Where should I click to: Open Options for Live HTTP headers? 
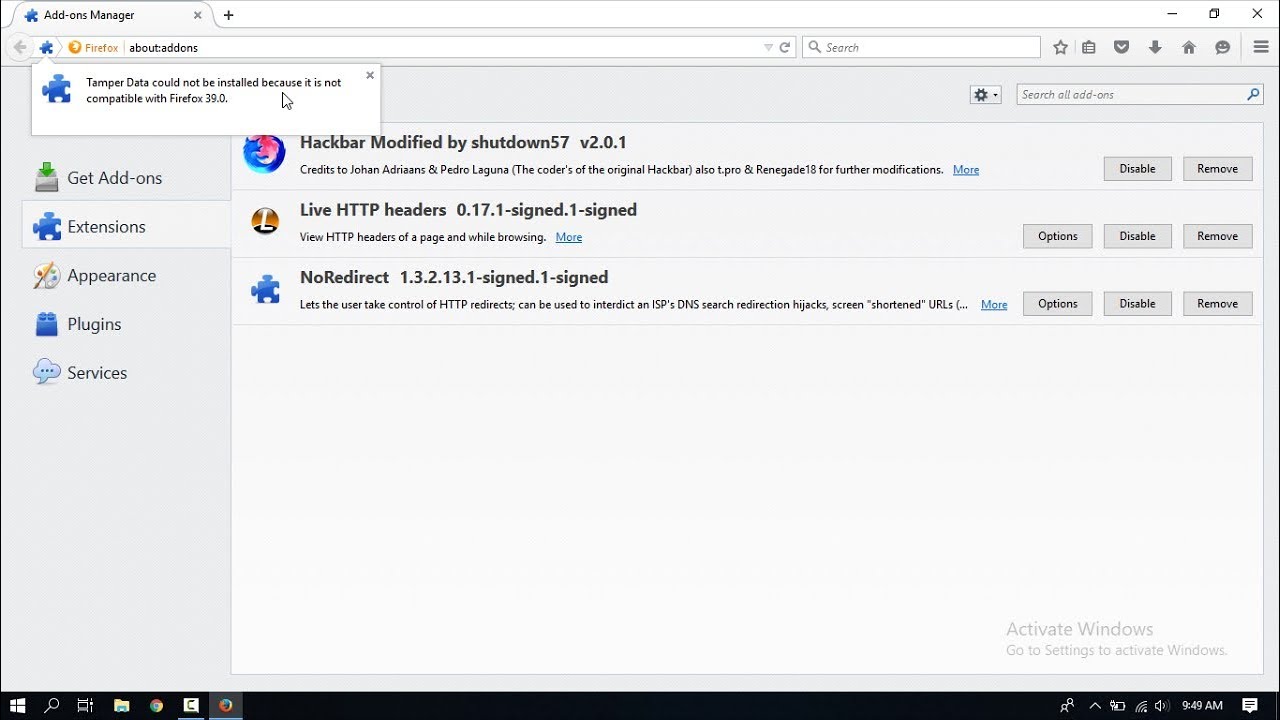pyautogui.click(x=1057, y=236)
